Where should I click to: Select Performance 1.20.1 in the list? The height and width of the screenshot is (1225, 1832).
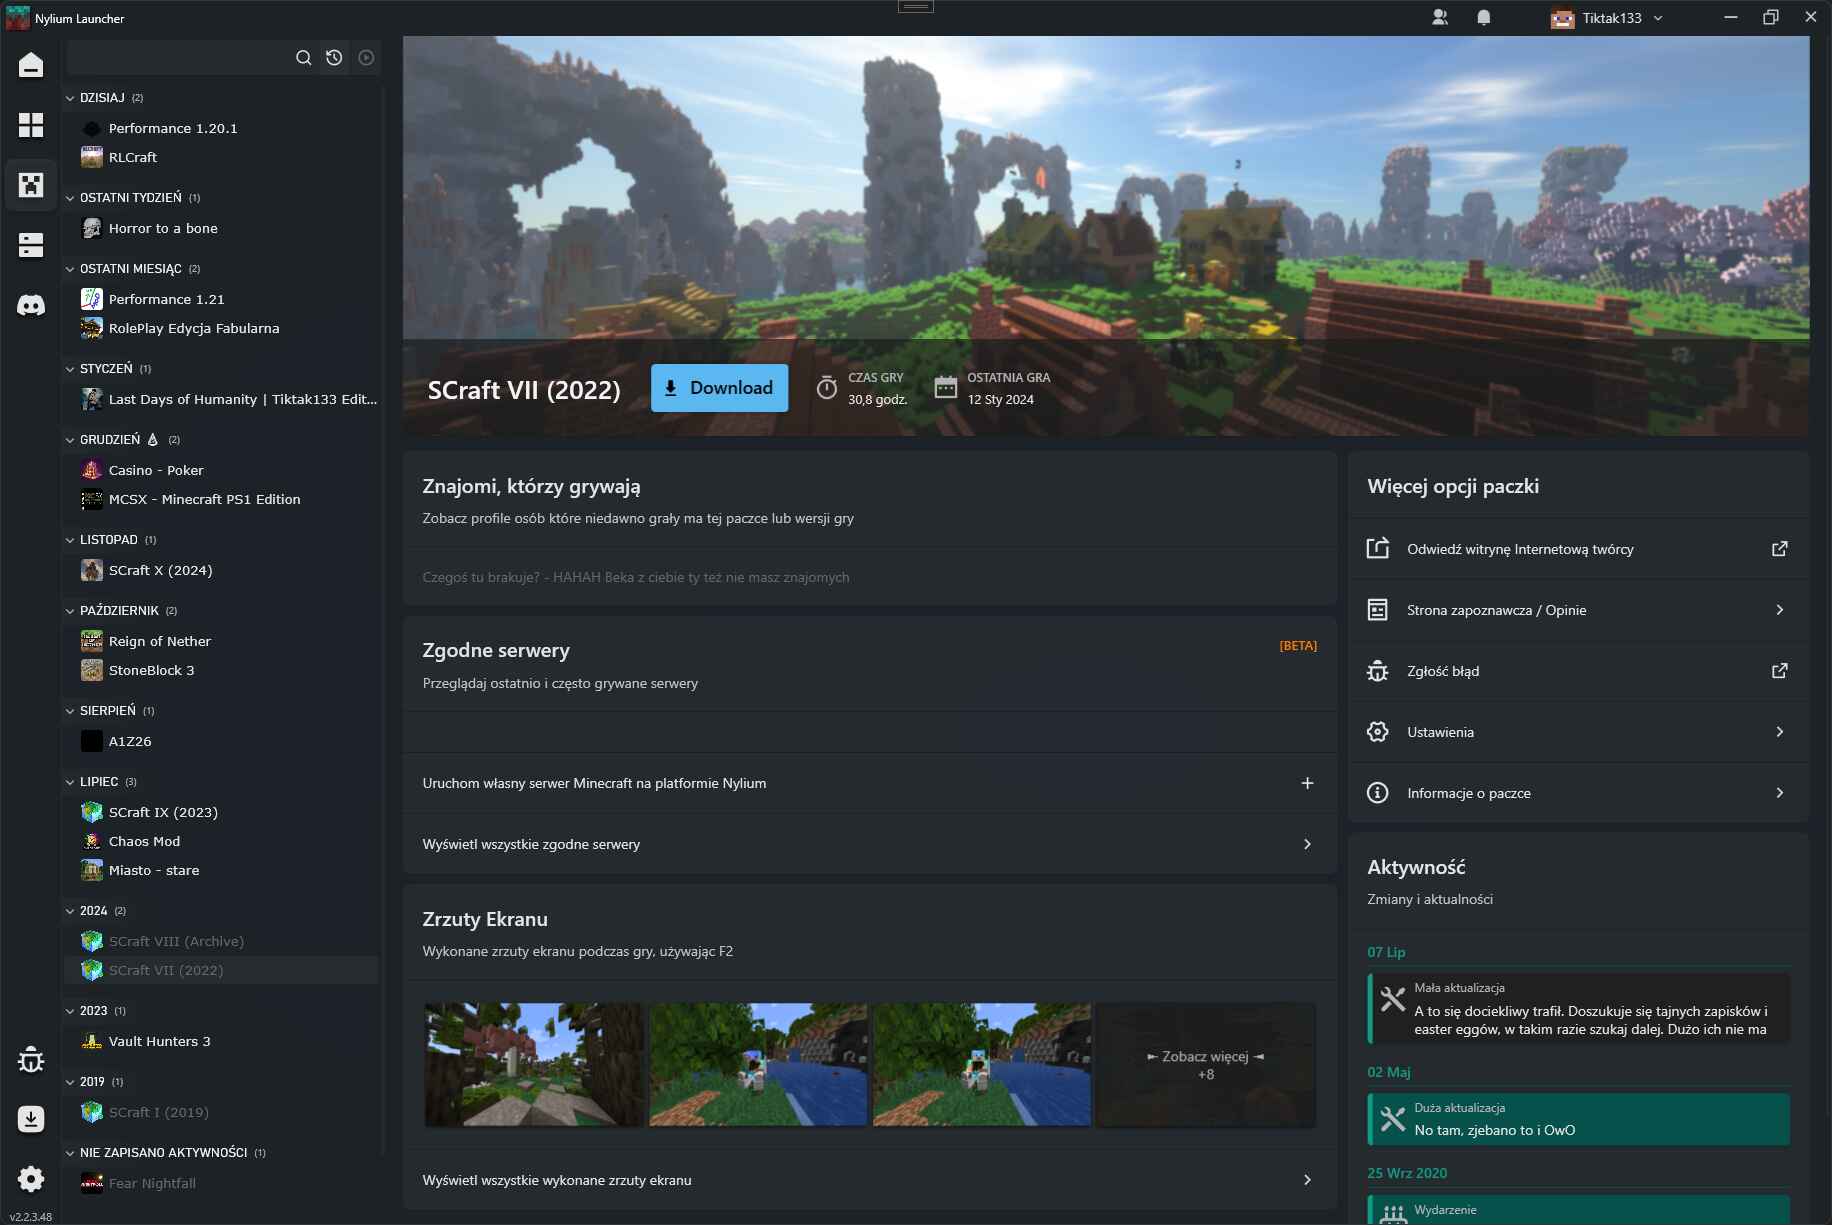[222, 128]
